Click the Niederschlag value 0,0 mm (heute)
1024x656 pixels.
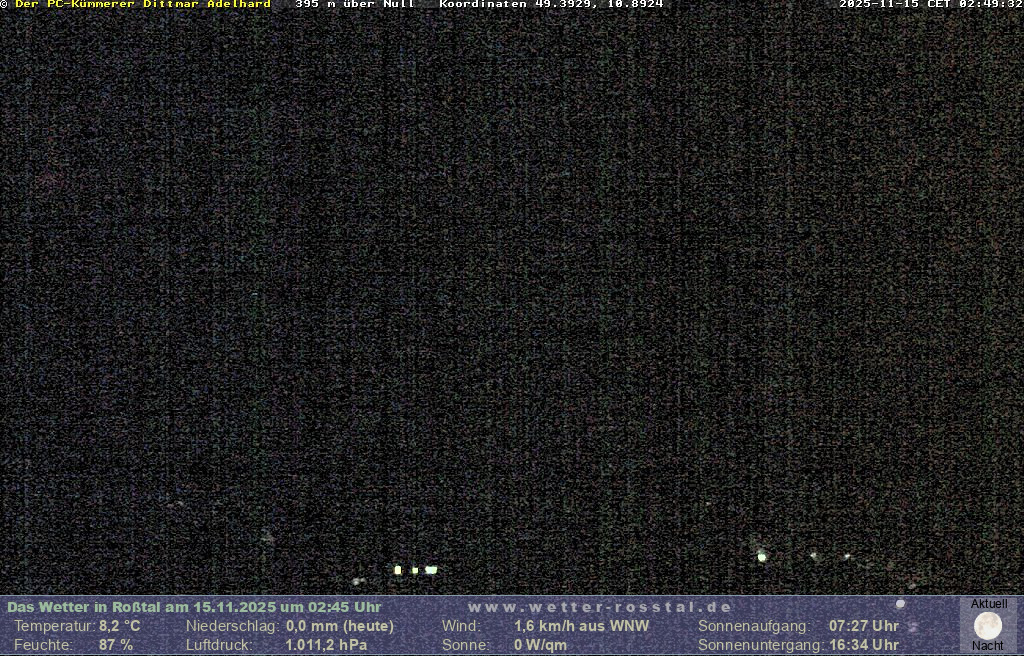point(340,626)
